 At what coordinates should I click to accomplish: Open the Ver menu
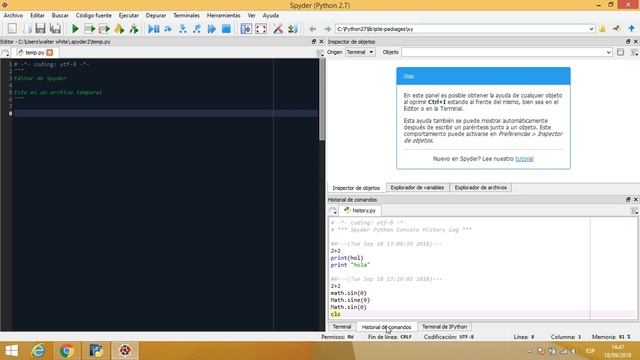[x=251, y=15]
